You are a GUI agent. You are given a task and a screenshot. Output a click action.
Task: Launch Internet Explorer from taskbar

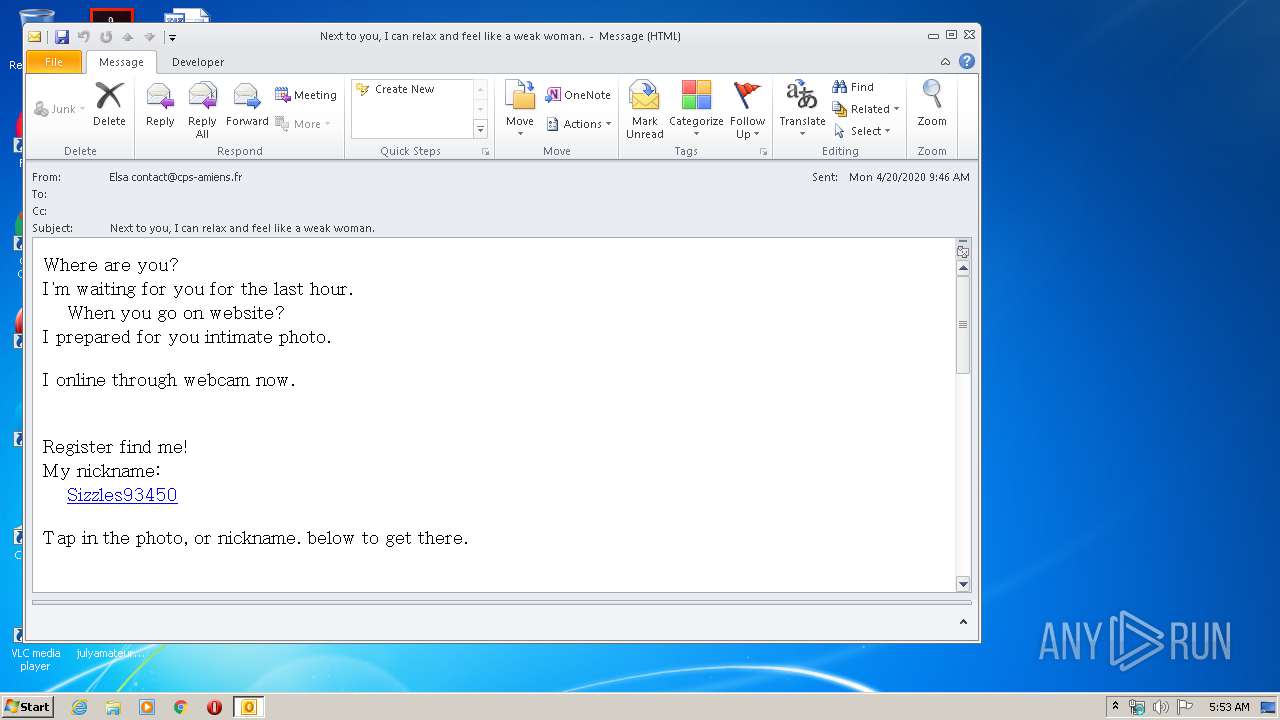coord(79,707)
